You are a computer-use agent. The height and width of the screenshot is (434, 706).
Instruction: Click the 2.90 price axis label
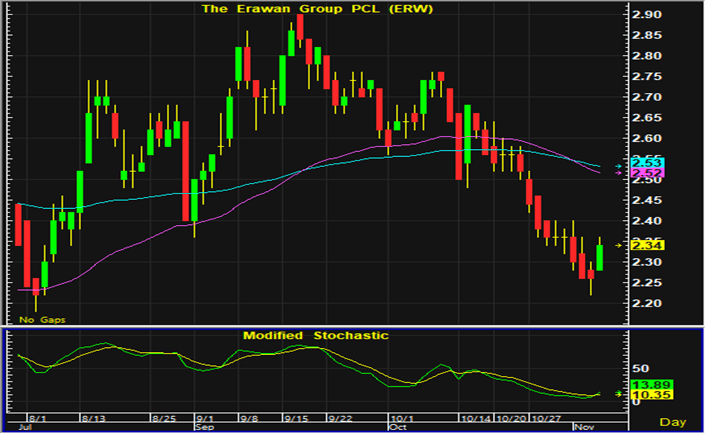[645, 16]
